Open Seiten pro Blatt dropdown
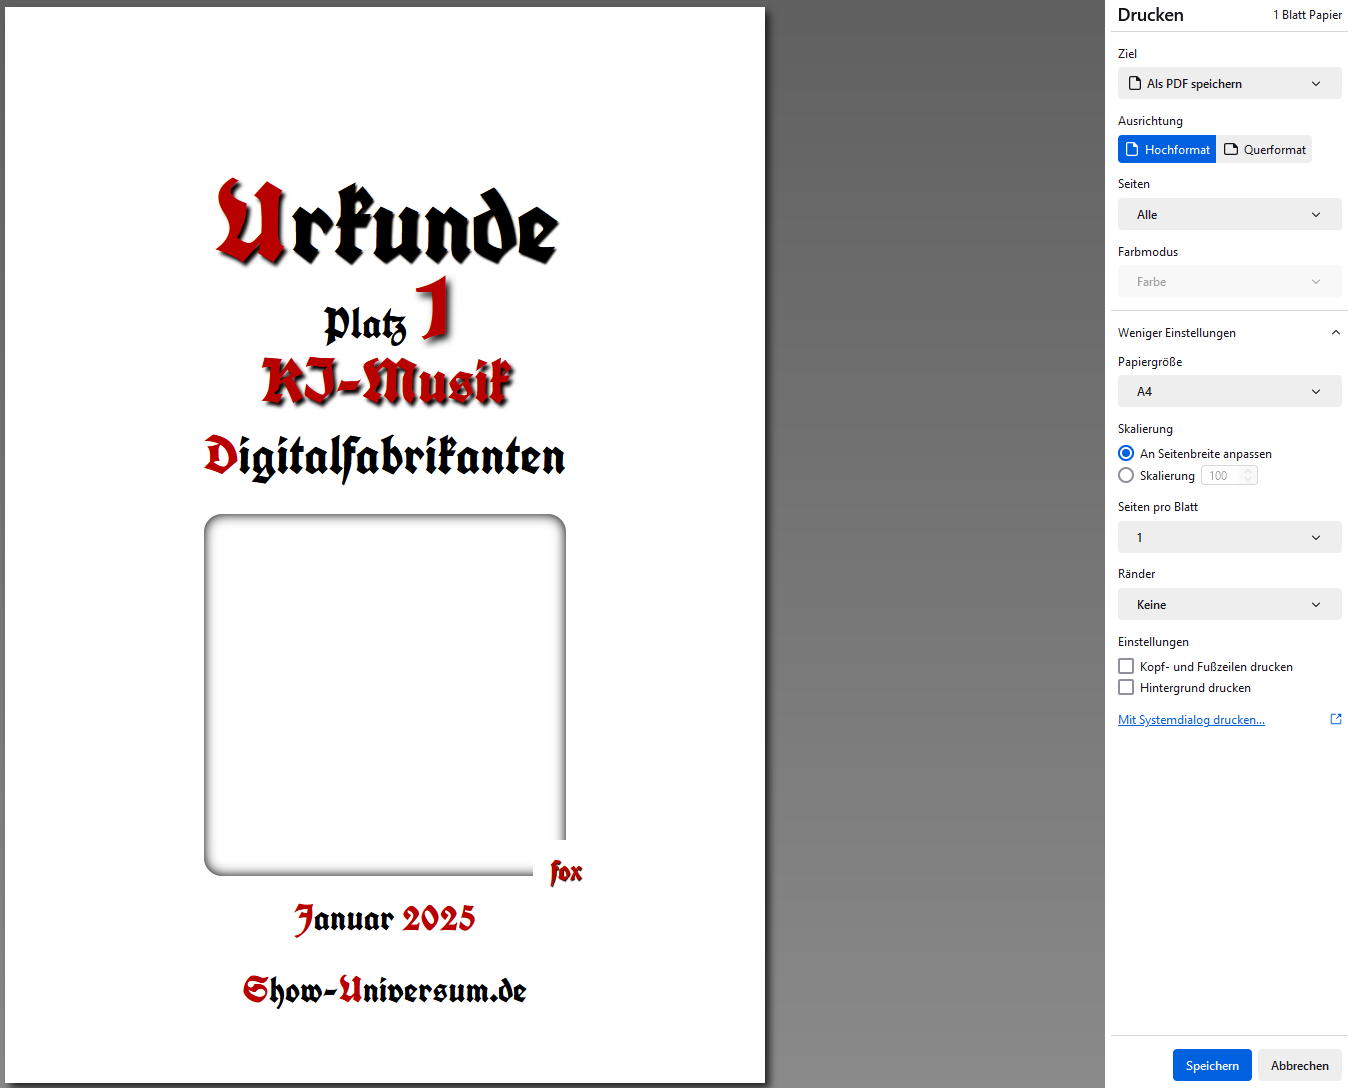This screenshot has width=1354, height=1088. pos(1229,537)
